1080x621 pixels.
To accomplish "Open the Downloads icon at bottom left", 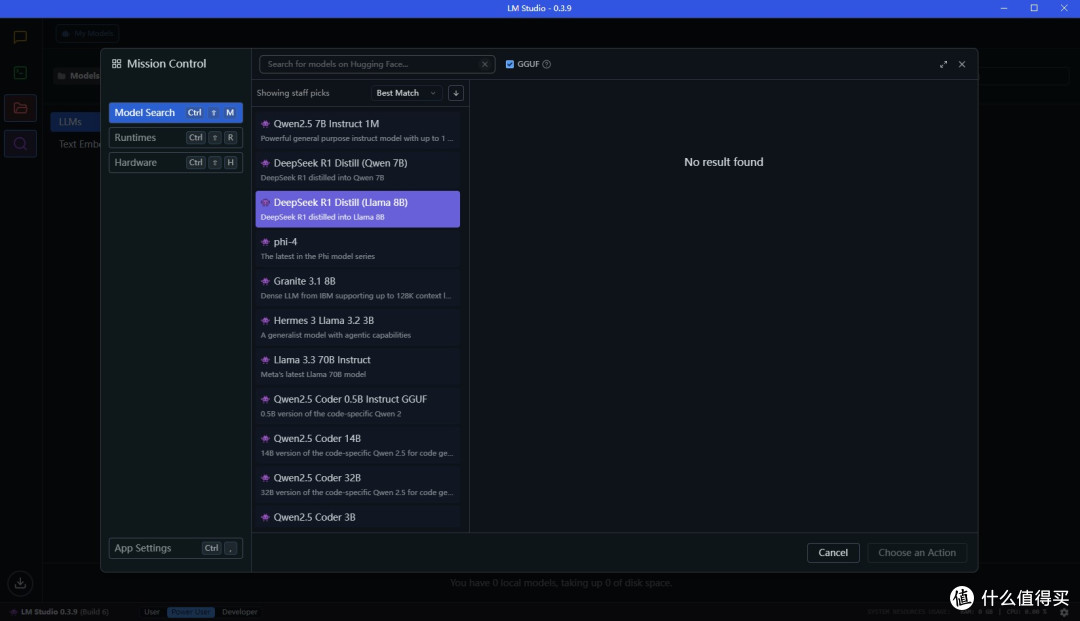I will click(x=20, y=583).
